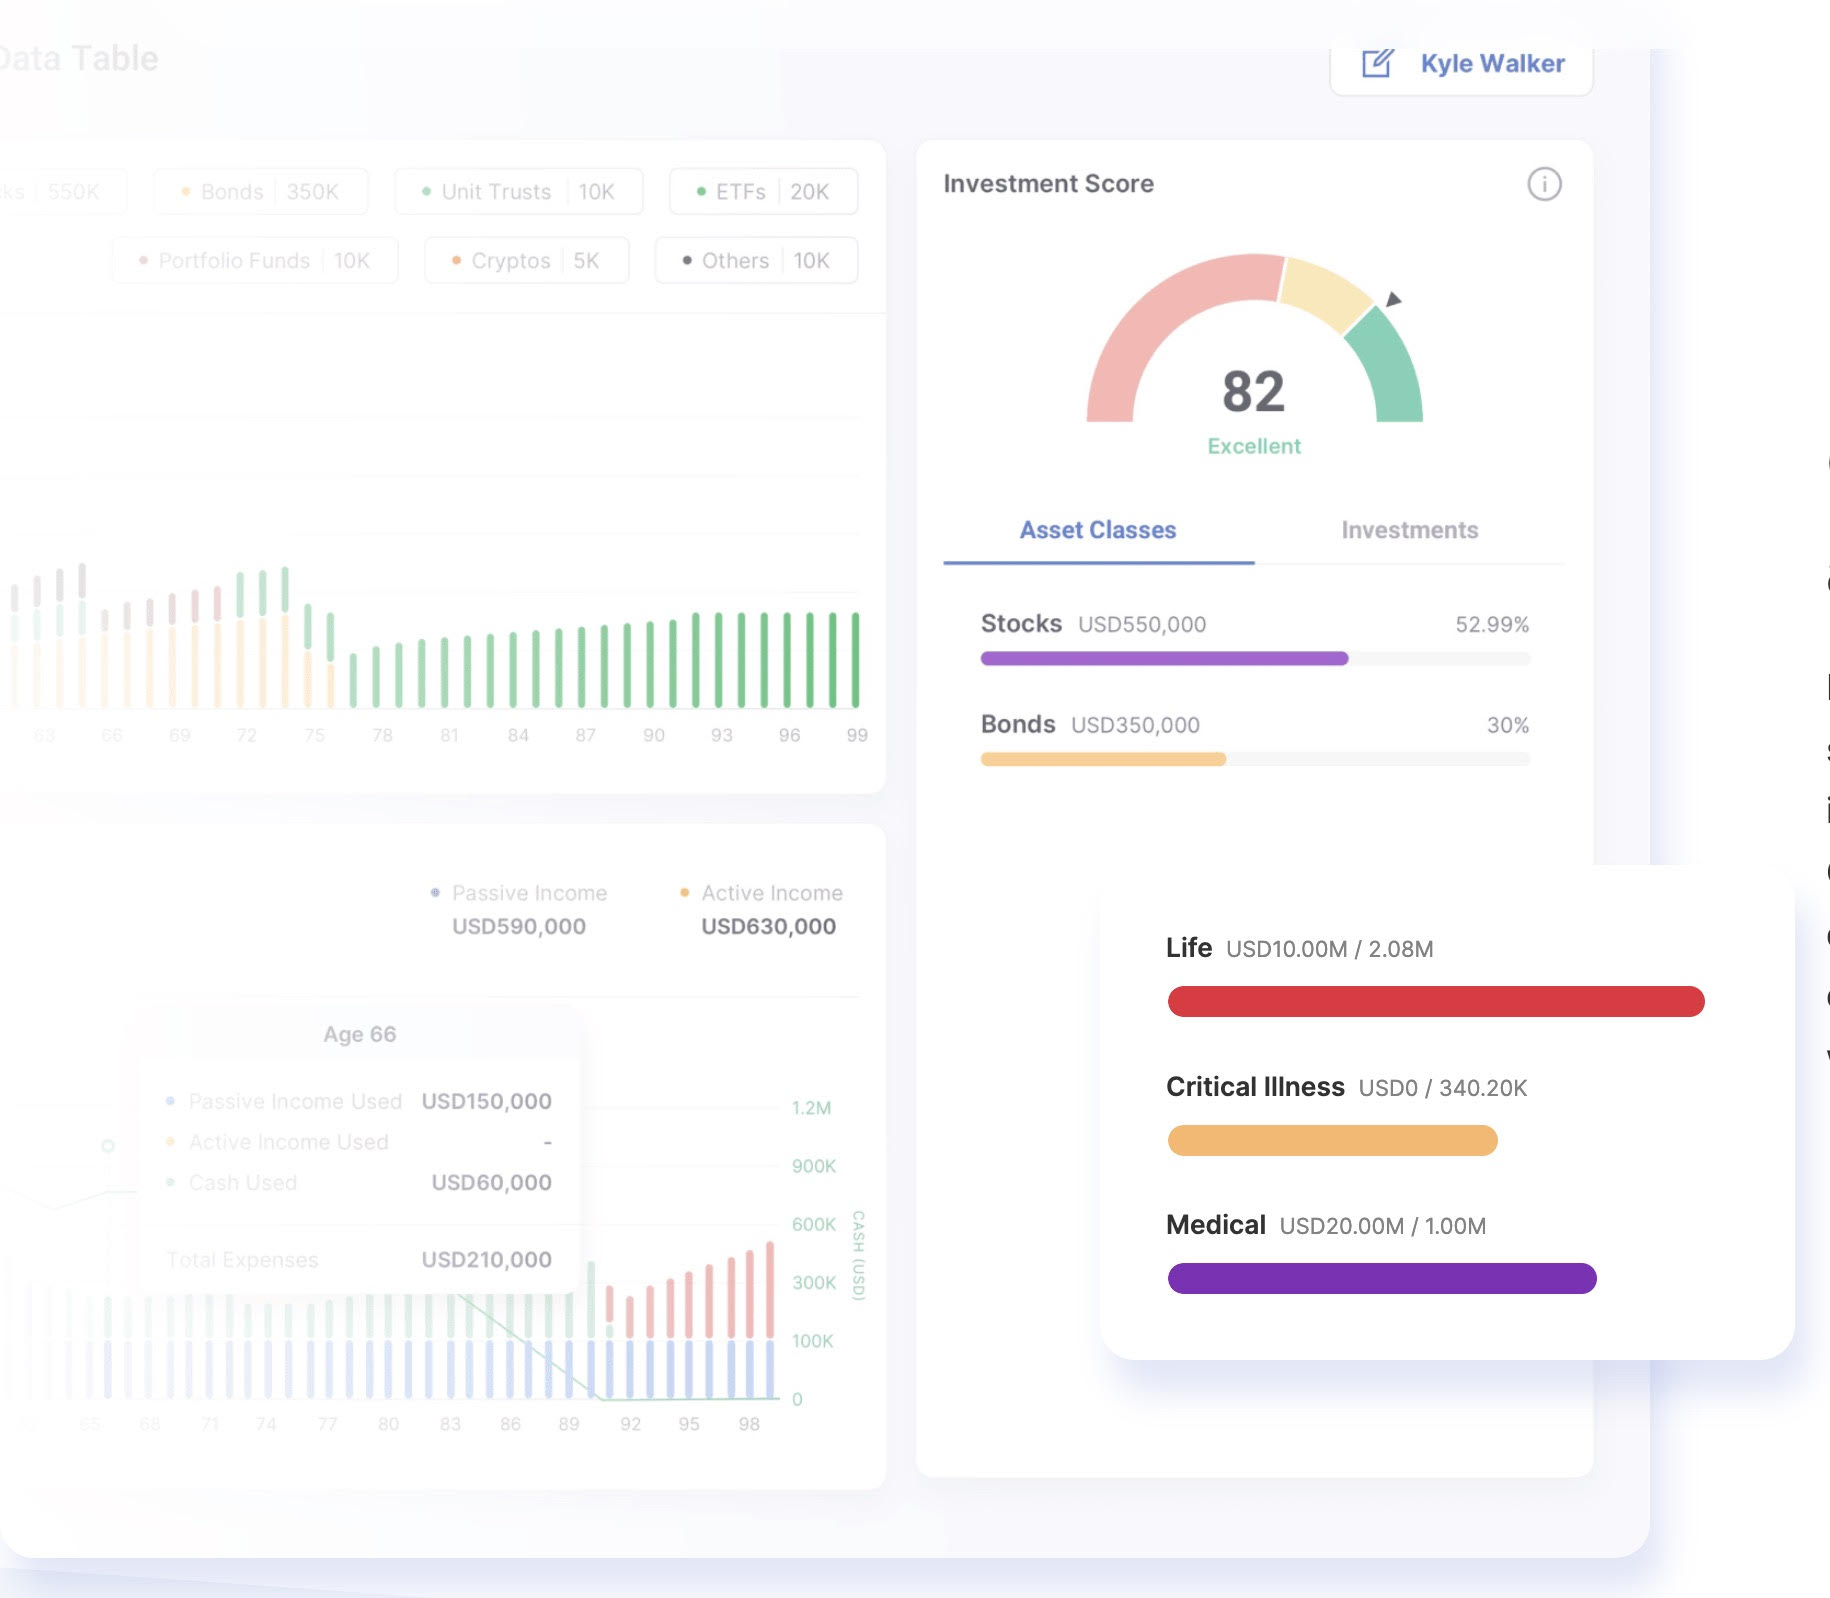The height and width of the screenshot is (1598, 1830).
Task: Click the Cash Used USD60,000 row
Action: (x=359, y=1183)
